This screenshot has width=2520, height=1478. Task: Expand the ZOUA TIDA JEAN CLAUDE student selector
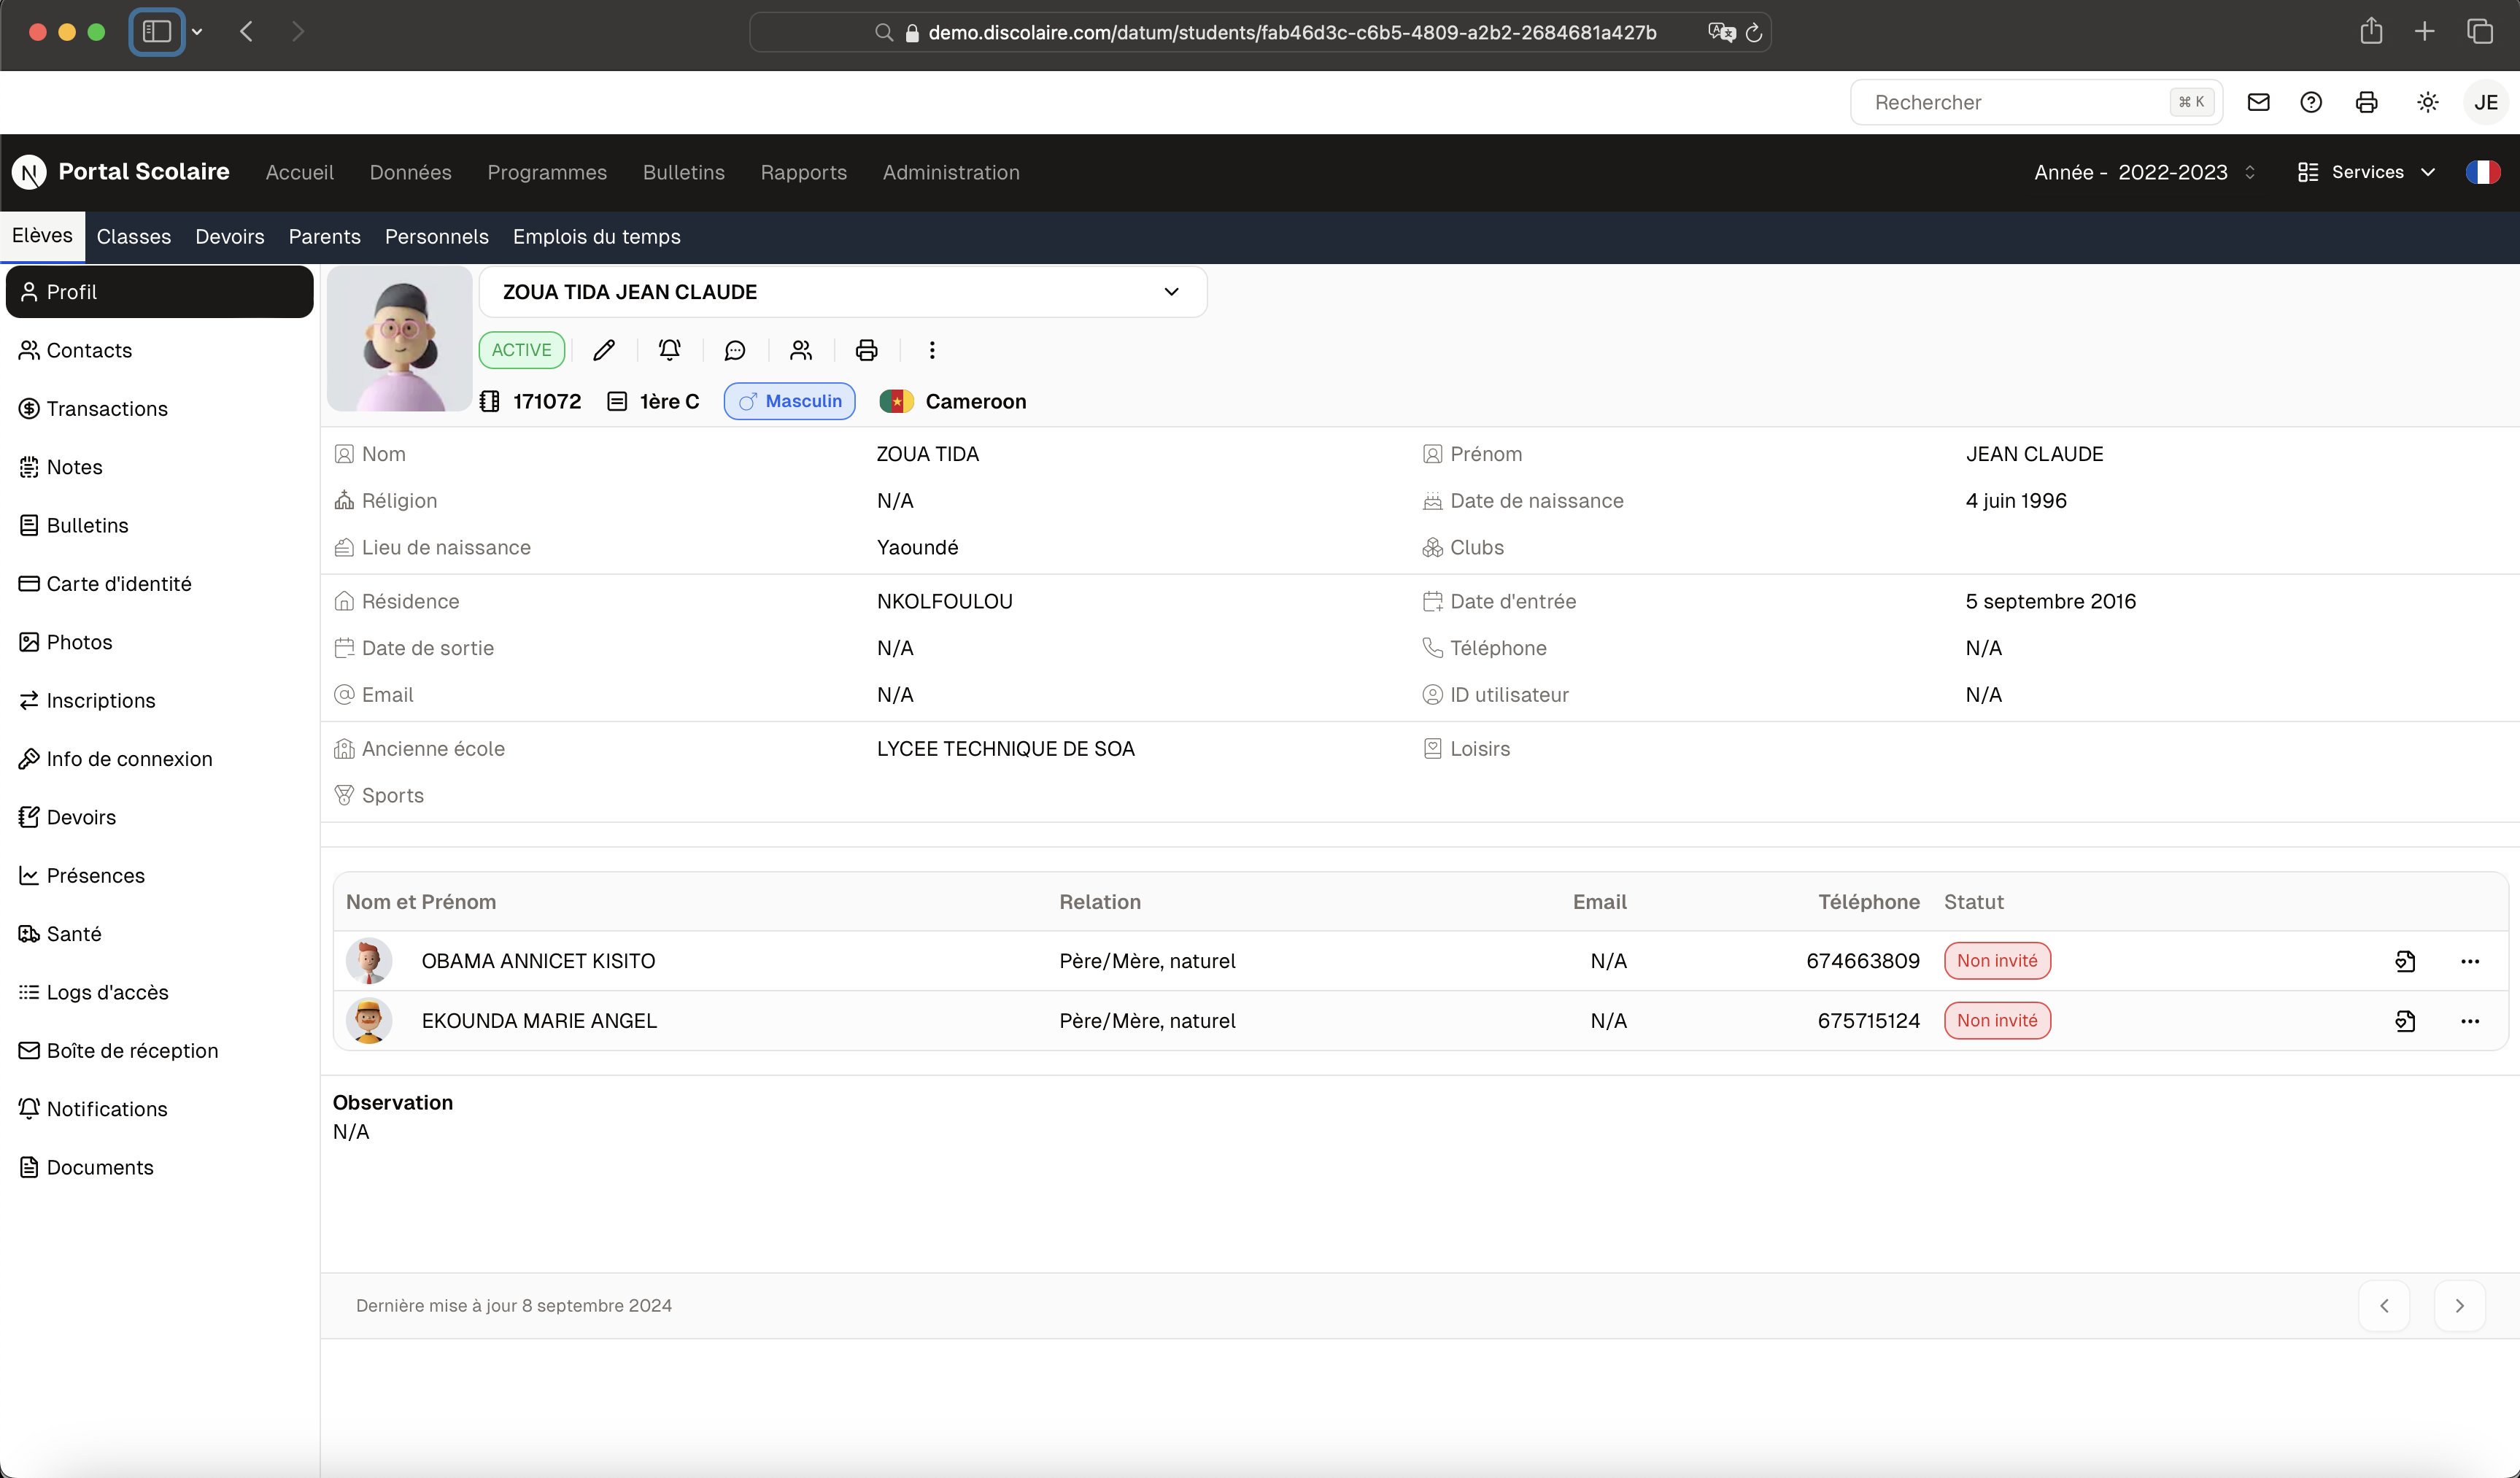click(843, 292)
